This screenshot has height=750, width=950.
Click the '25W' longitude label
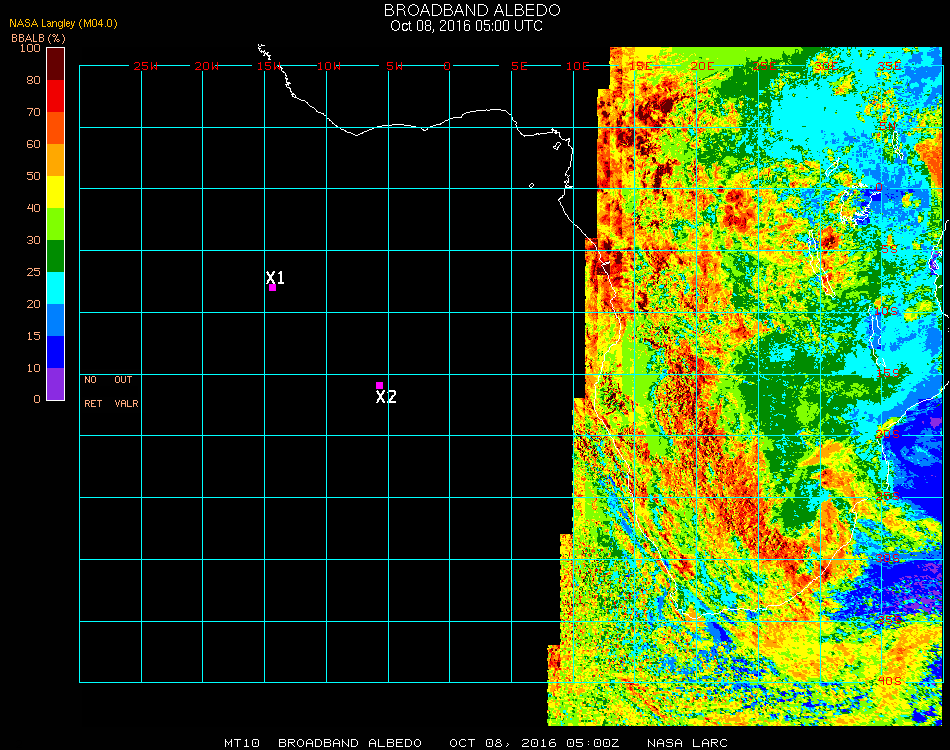point(145,66)
